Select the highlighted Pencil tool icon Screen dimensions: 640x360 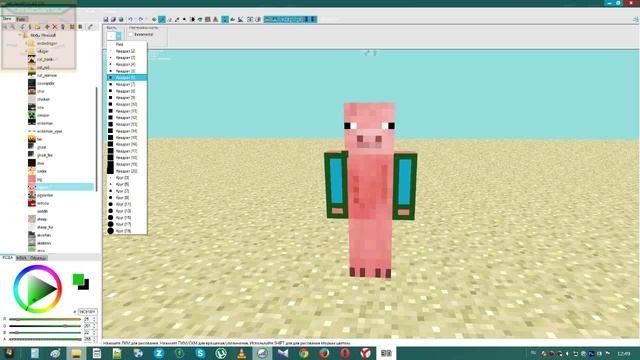pyautogui.click(x=162, y=19)
